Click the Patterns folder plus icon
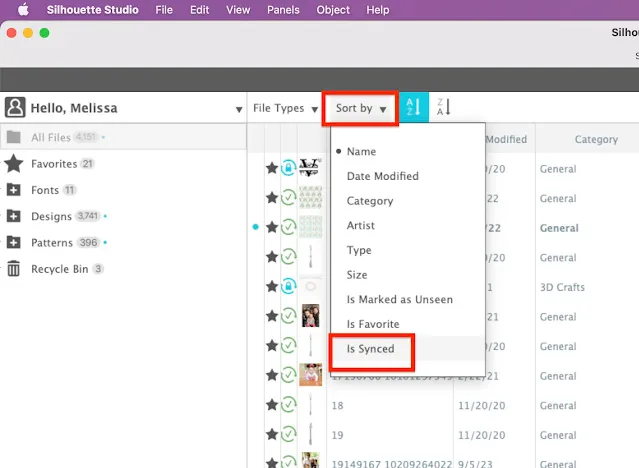The height and width of the screenshot is (468, 639). [13, 242]
